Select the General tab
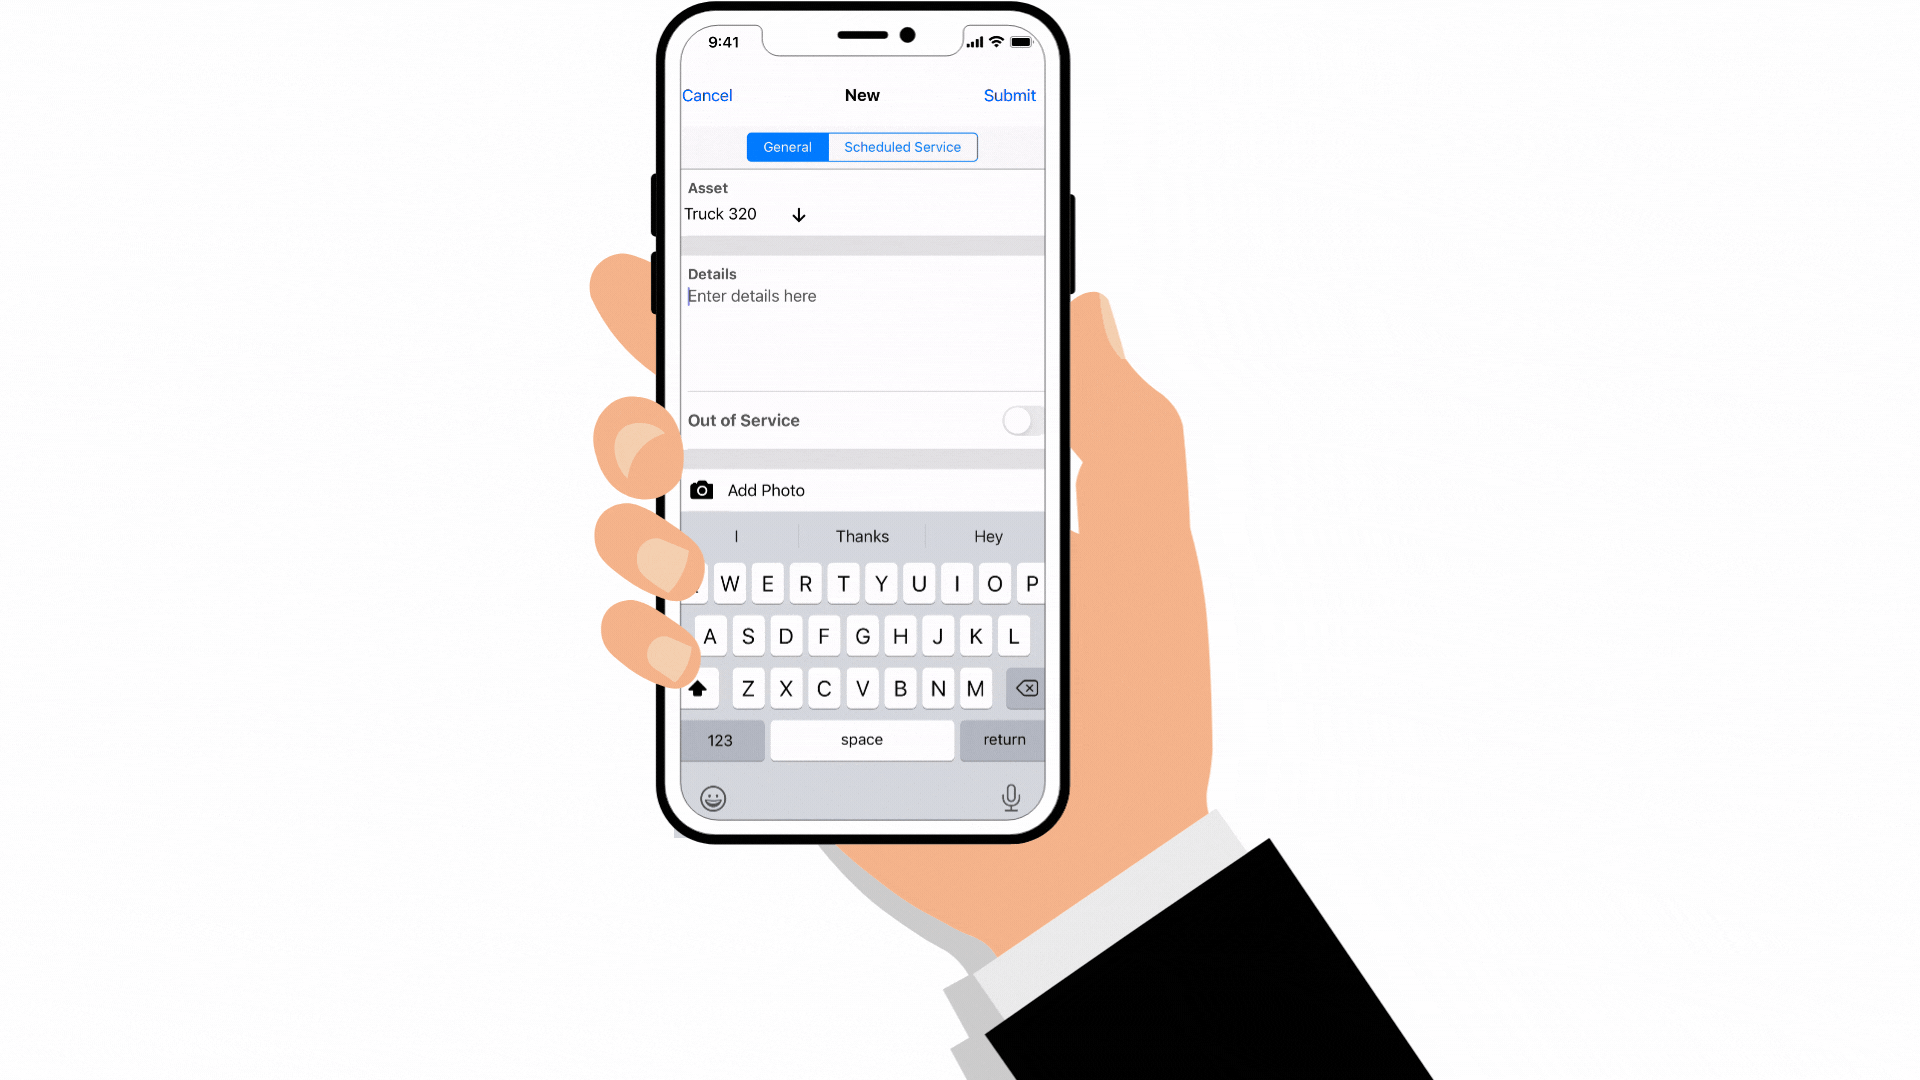1920x1080 pixels. 787,146
